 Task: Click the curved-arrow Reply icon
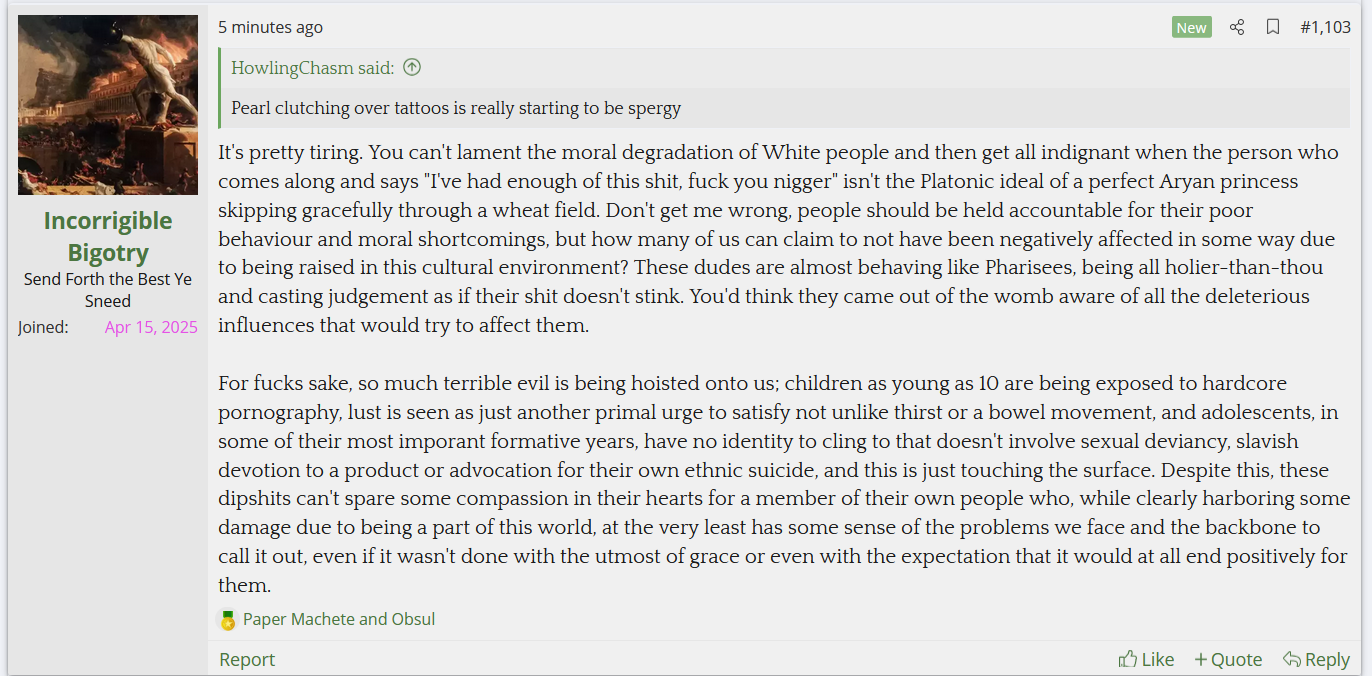click(1292, 659)
